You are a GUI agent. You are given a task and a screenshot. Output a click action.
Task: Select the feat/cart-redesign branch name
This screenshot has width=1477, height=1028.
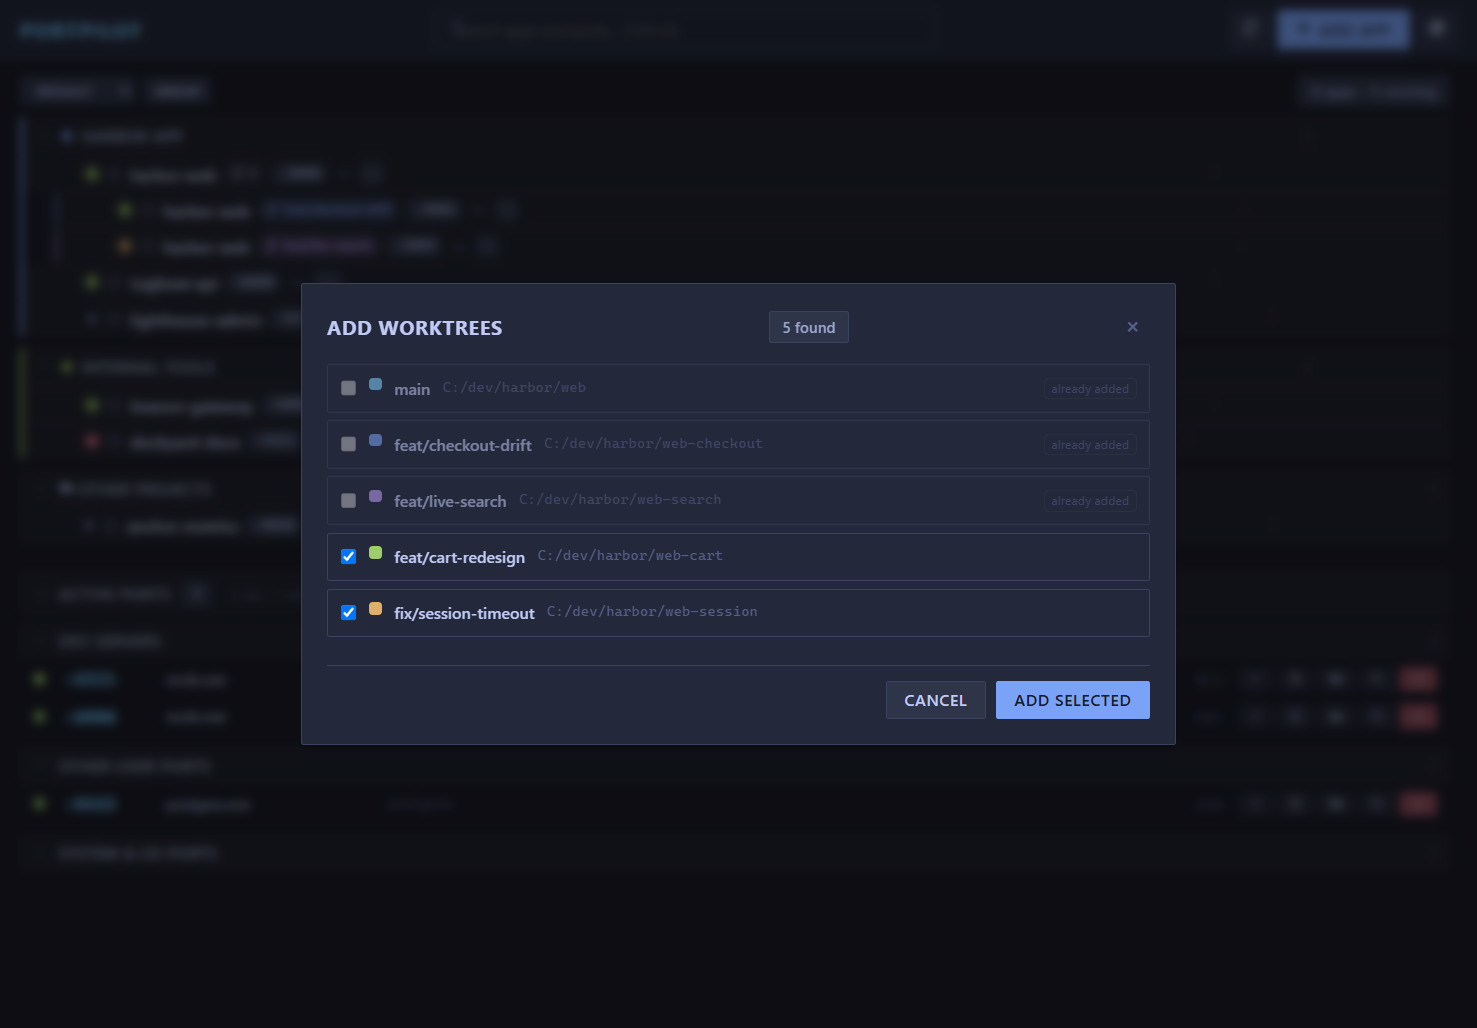[x=459, y=557]
